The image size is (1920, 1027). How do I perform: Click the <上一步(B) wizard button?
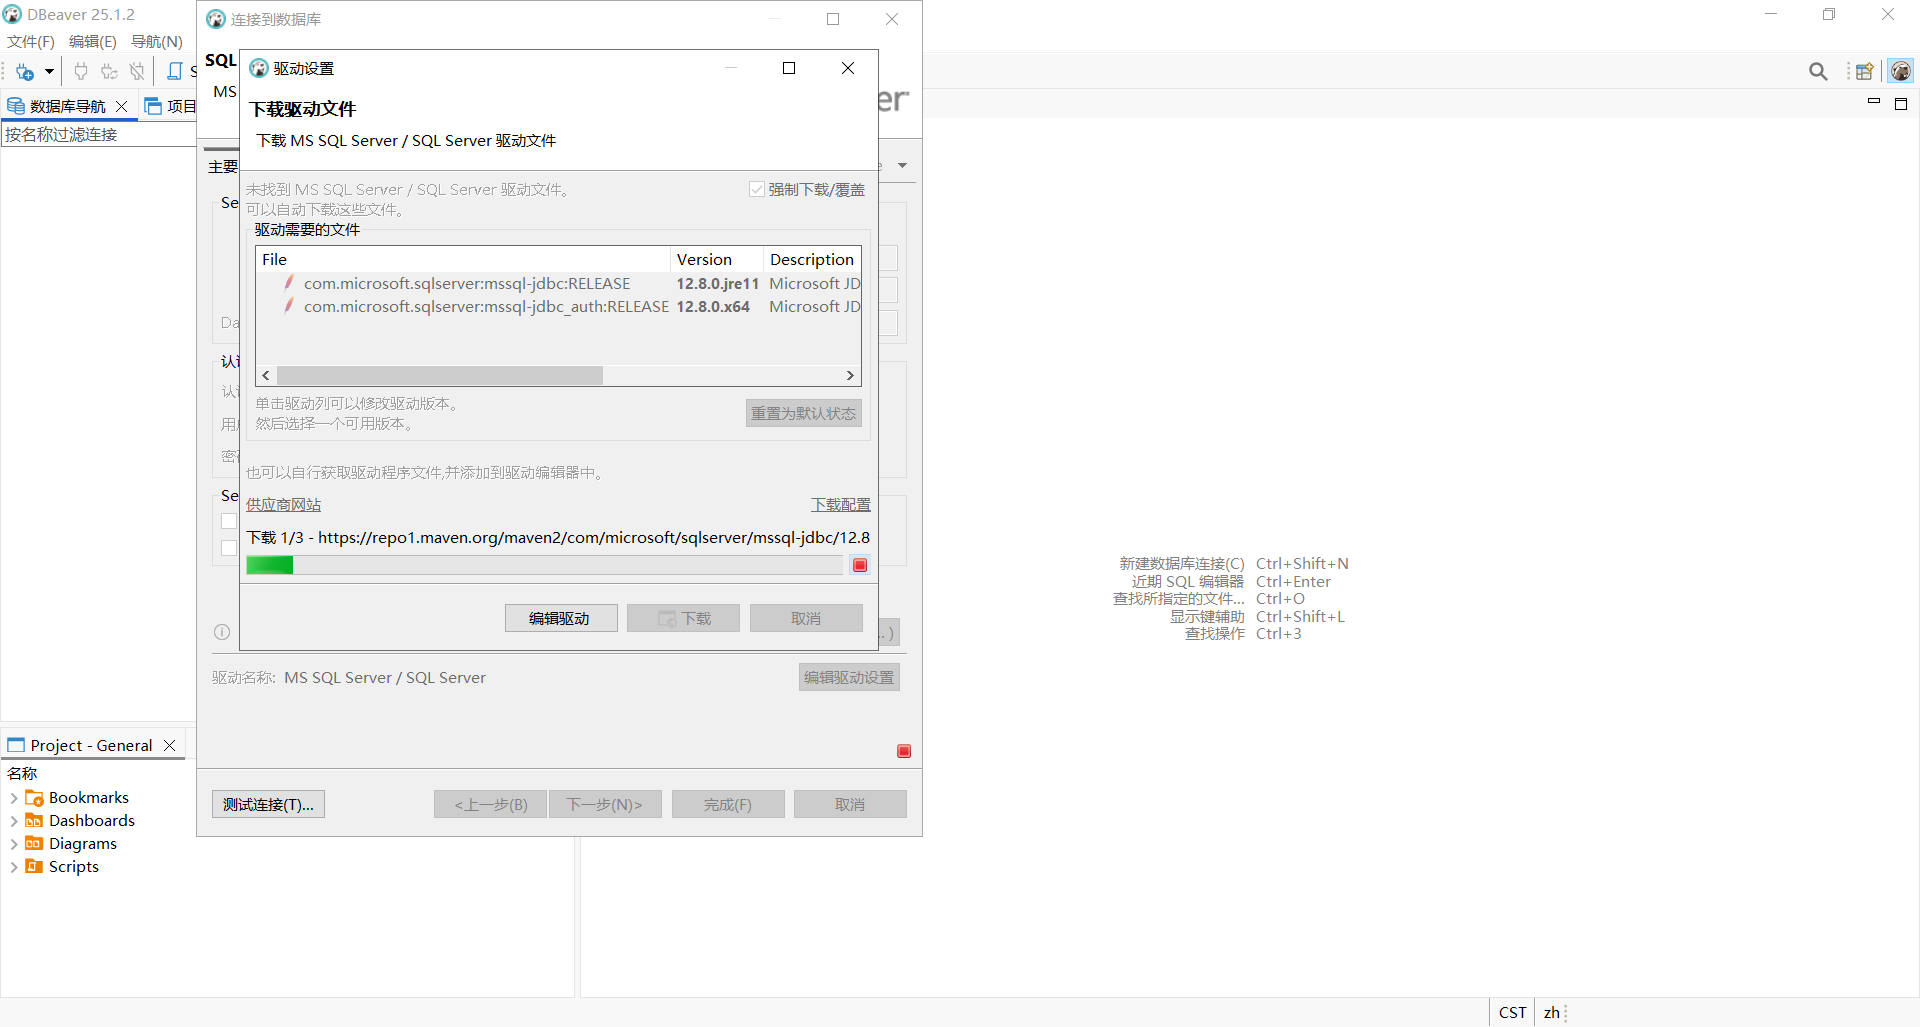point(490,804)
